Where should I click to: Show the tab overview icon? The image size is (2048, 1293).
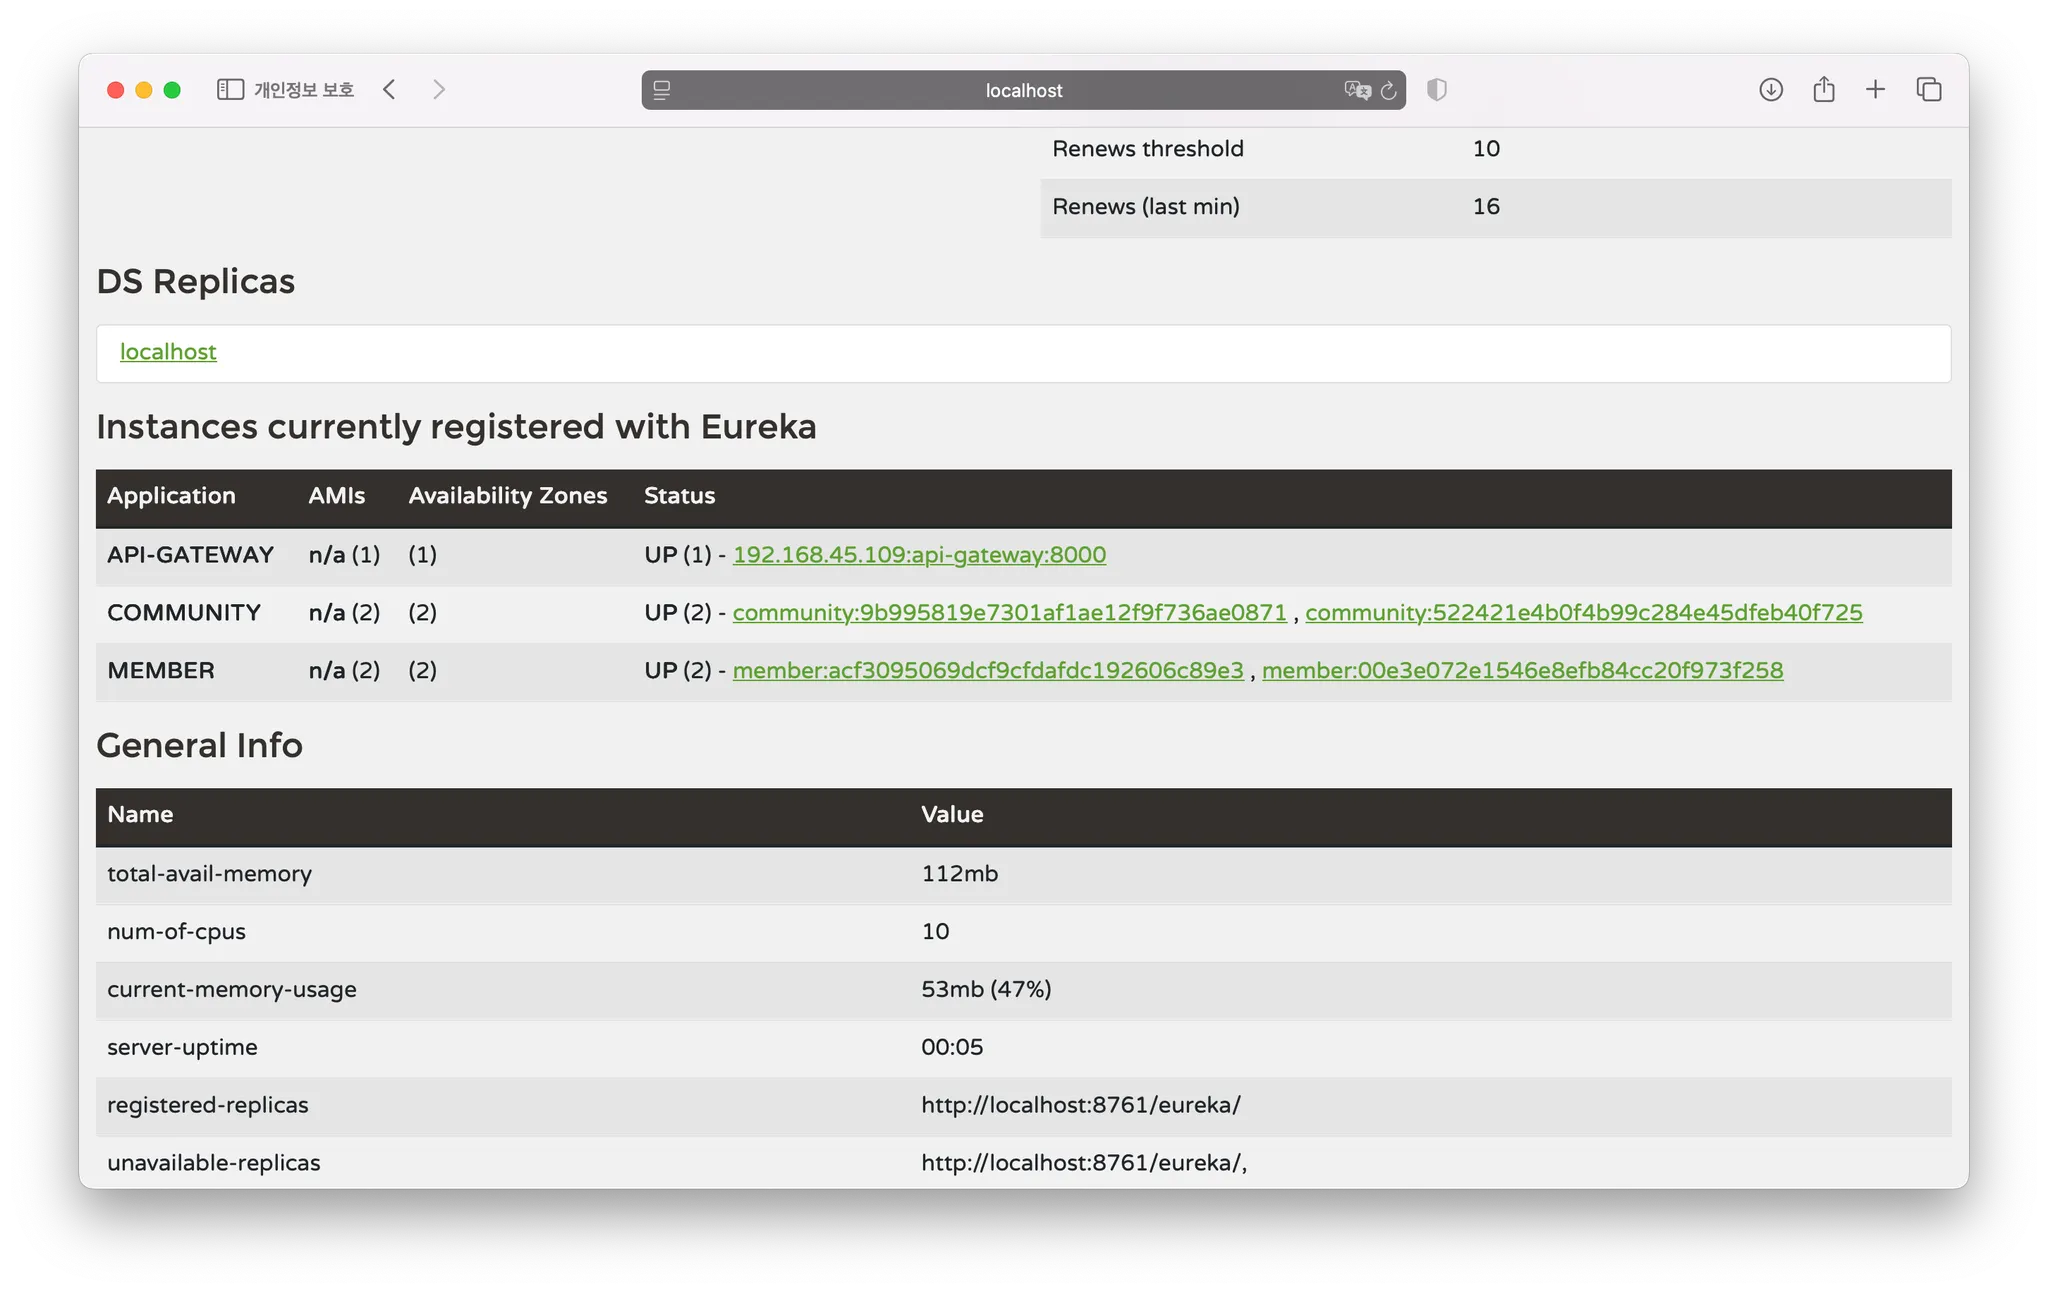coord(1929,90)
